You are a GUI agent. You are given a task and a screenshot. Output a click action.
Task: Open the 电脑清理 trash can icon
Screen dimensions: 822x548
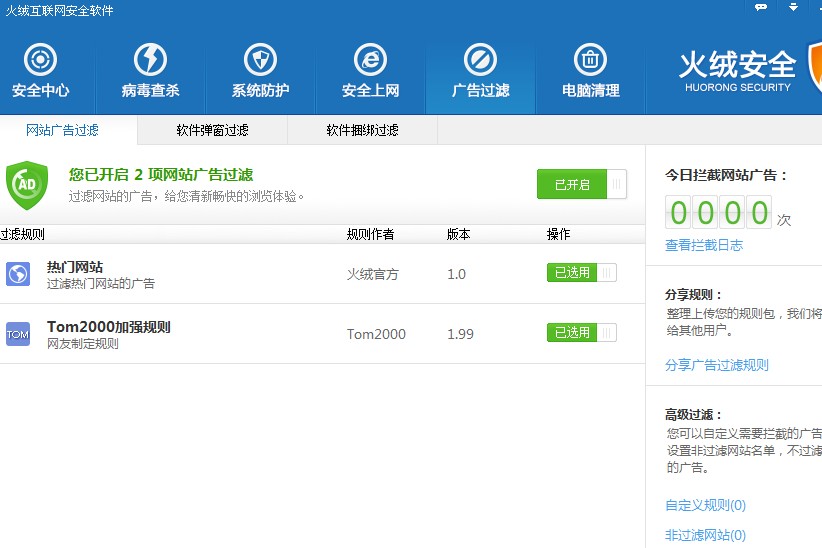(x=590, y=61)
